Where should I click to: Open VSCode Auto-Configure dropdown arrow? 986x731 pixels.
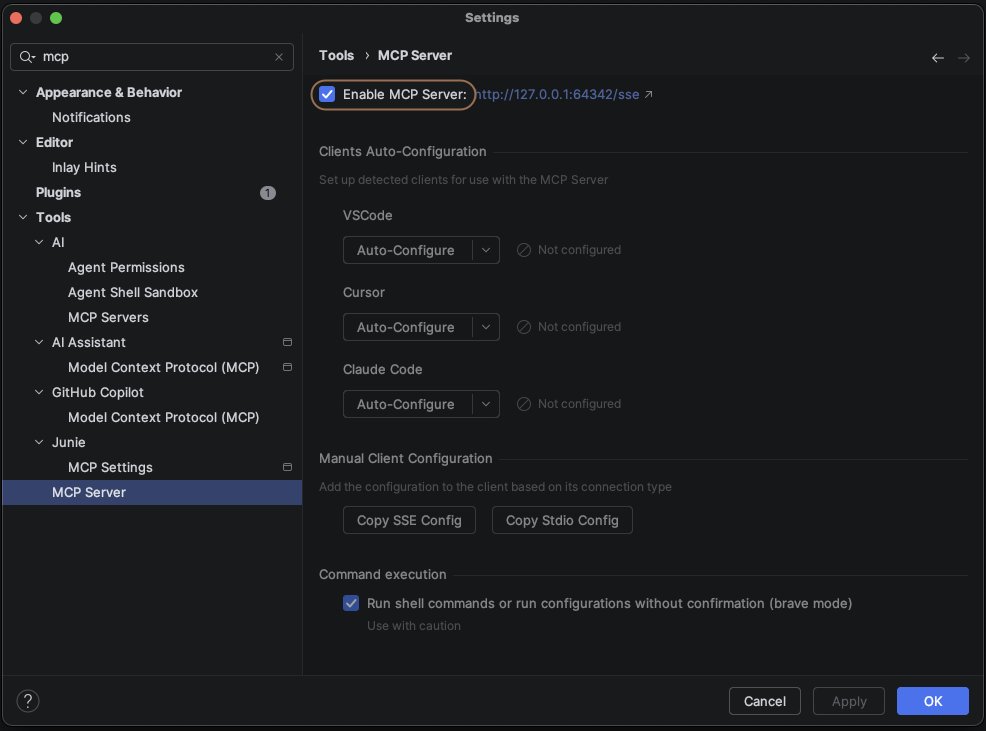click(486, 250)
